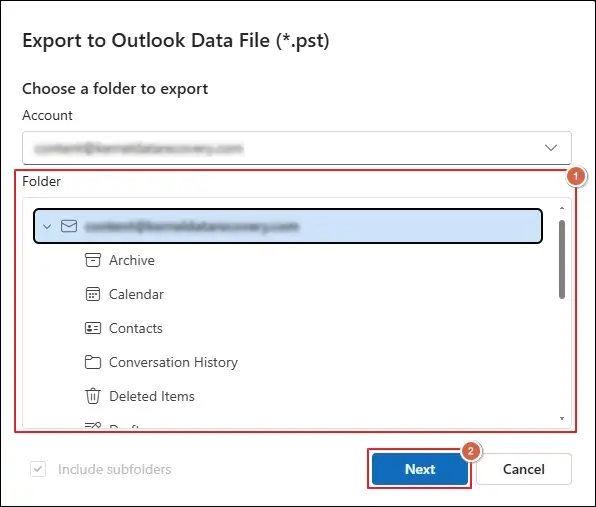Select the Calendar folder row
Screen dimensions: 596x507
click(288, 294)
